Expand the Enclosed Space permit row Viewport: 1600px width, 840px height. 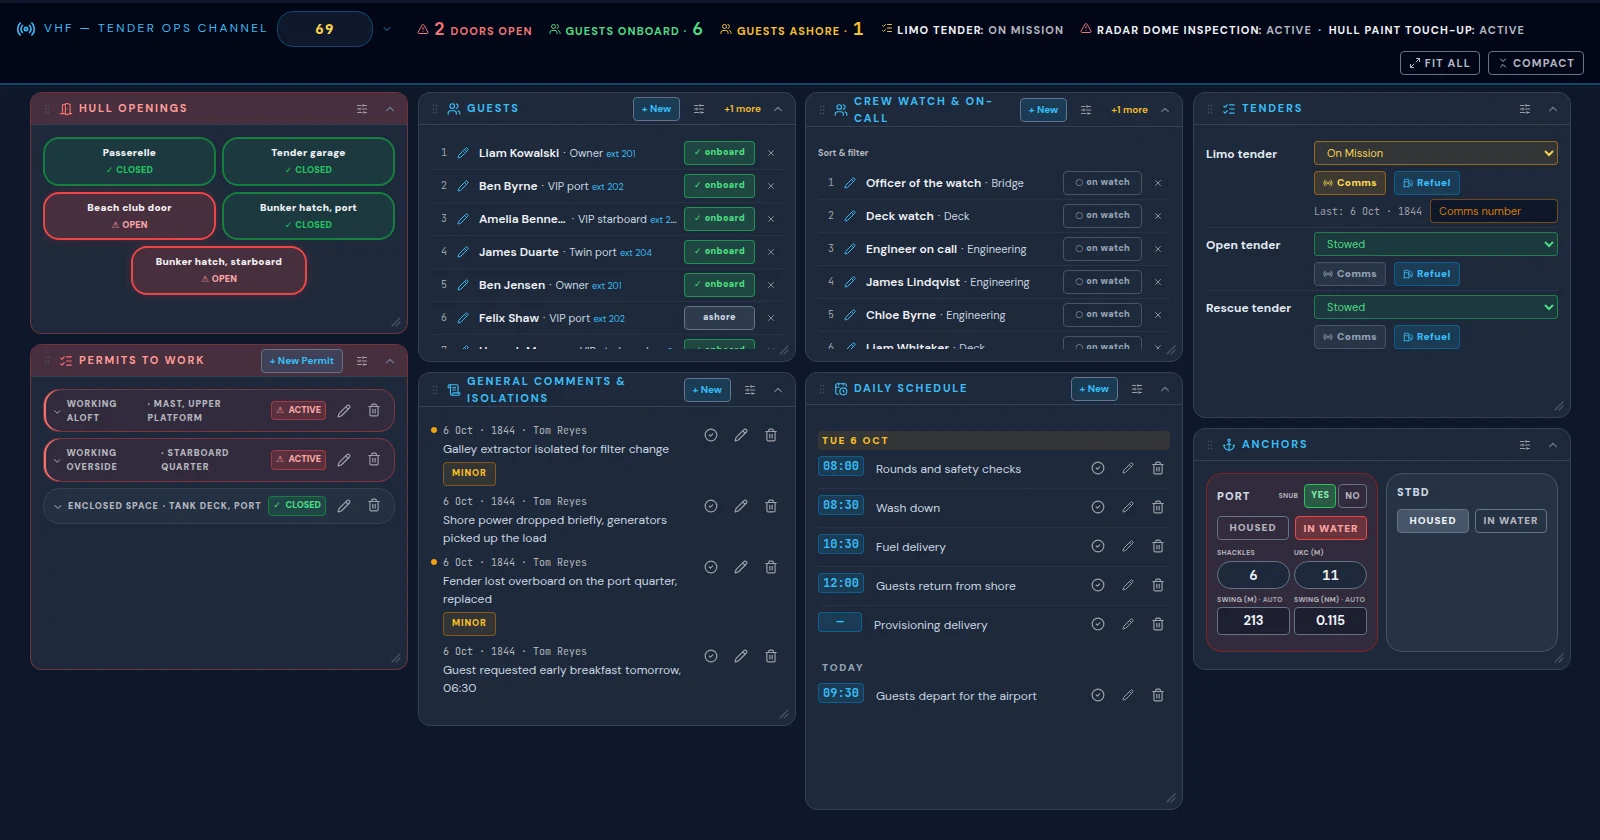[x=58, y=506]
